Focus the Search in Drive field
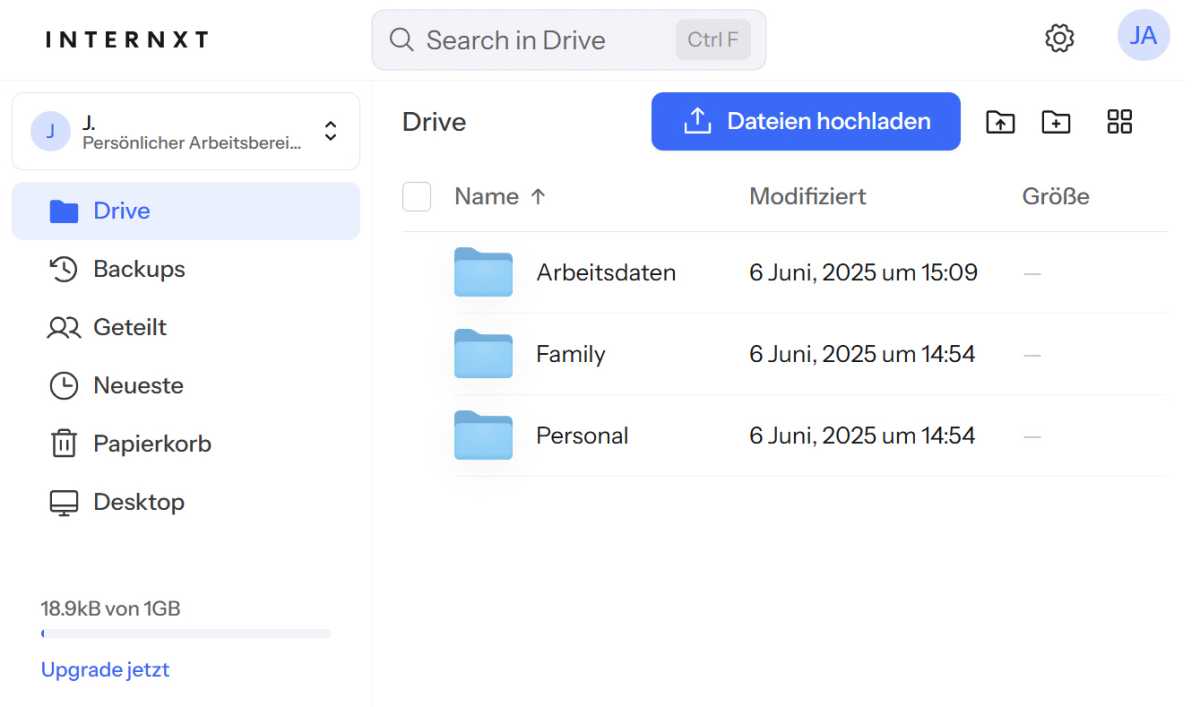 (x=540, y=40)
